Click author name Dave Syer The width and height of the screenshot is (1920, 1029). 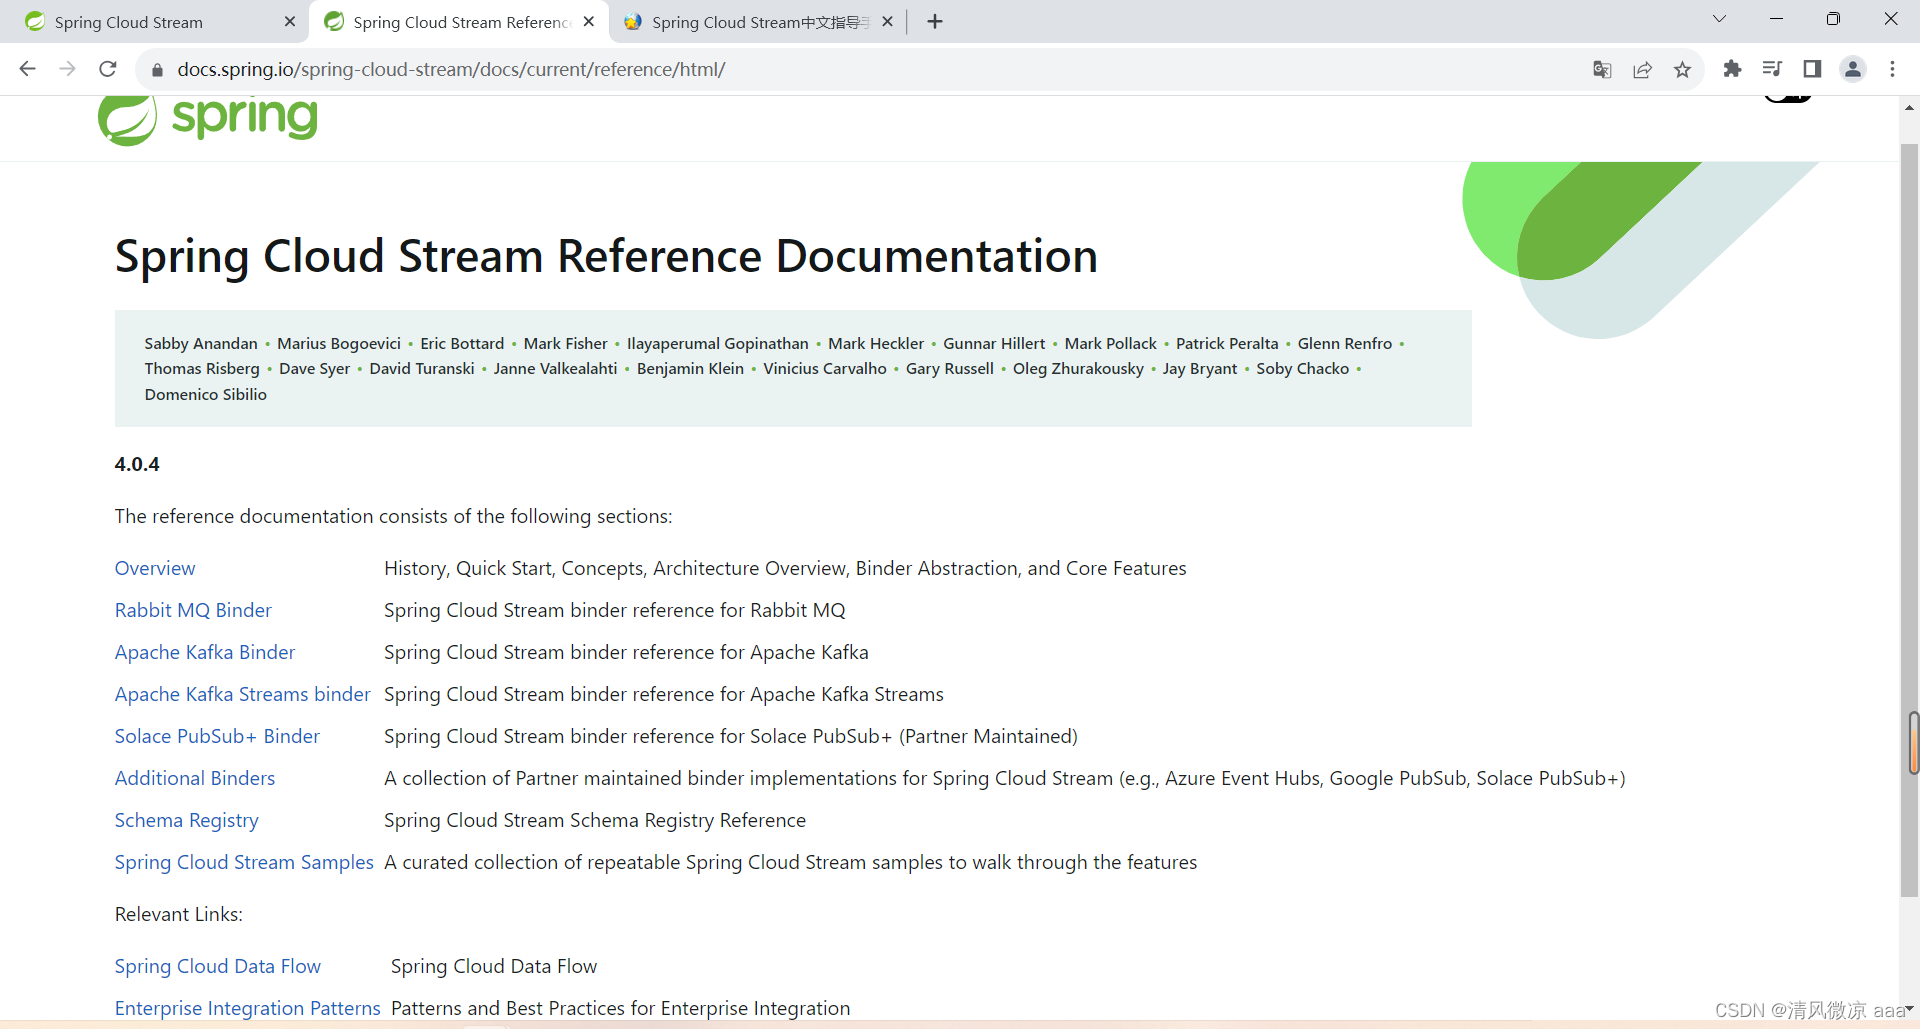(315, 368)
